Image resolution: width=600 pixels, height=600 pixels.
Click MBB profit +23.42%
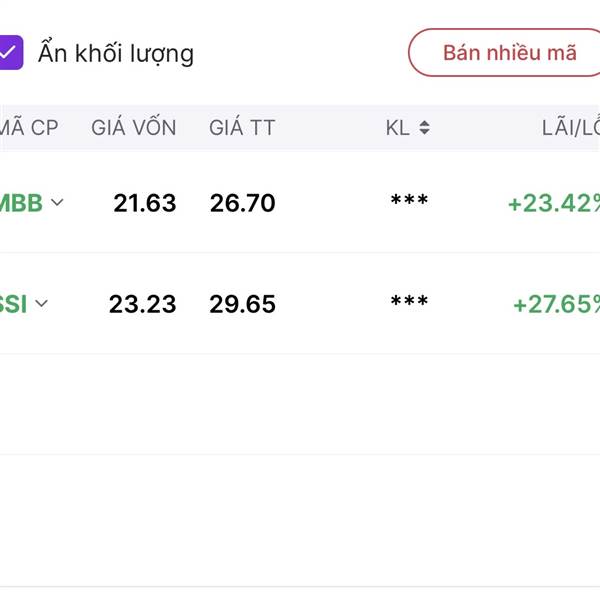553,203
